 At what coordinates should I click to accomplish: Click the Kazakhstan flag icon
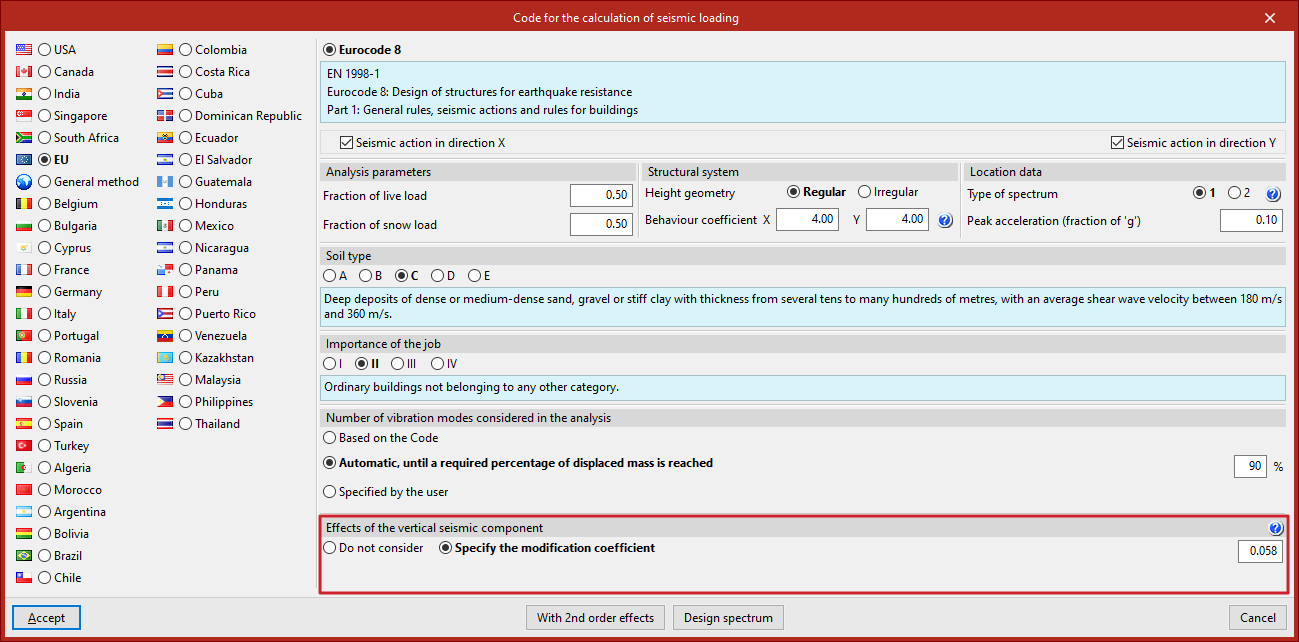(x=166, y=358)
